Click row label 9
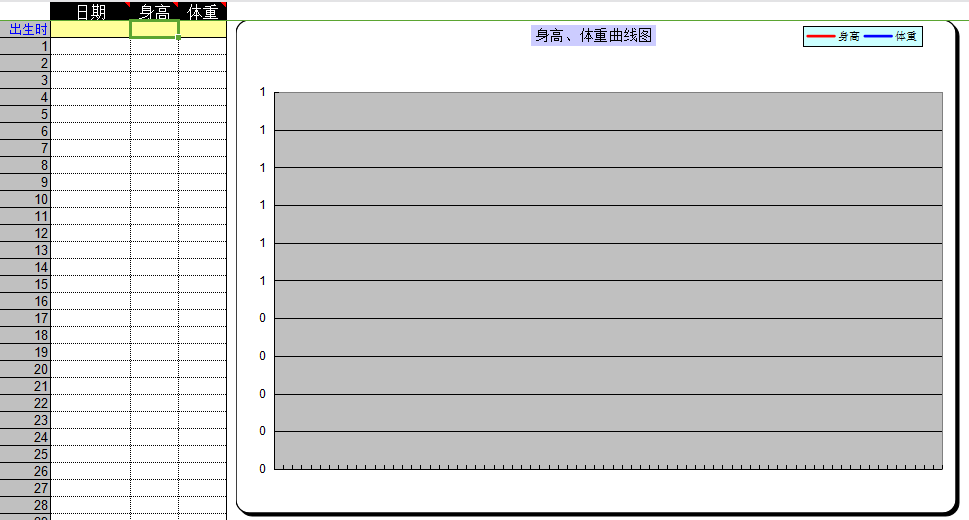 pos(25,182)
